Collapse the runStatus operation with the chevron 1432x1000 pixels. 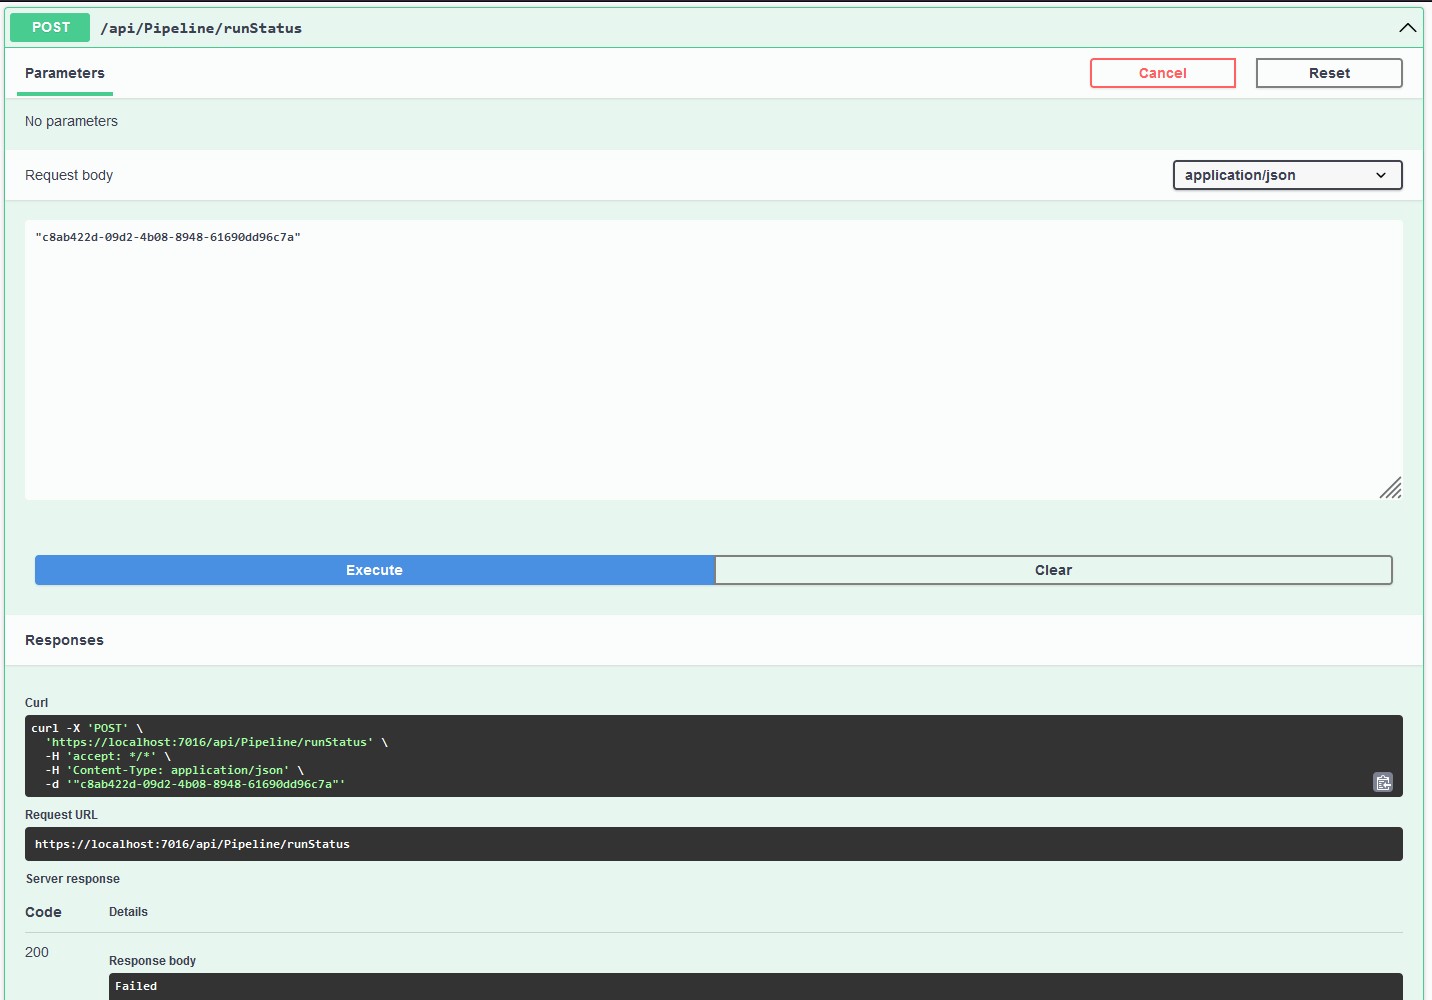(1407, 28)
